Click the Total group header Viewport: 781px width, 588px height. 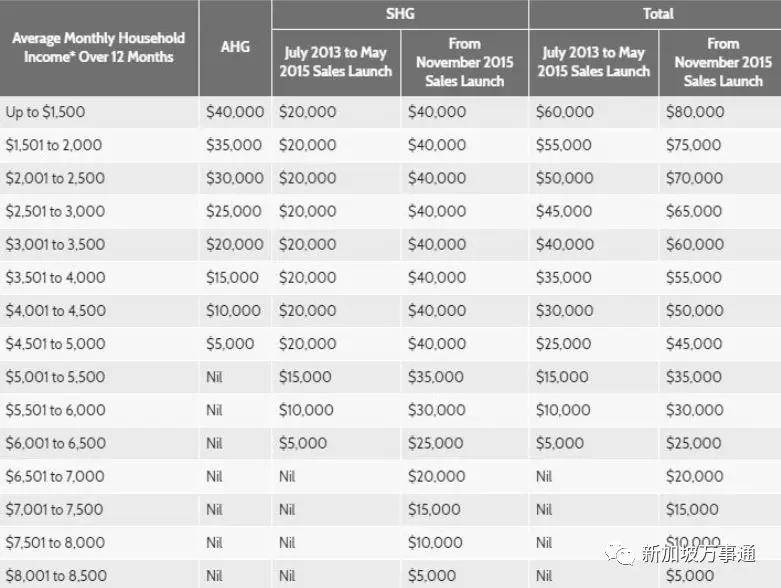657,14
